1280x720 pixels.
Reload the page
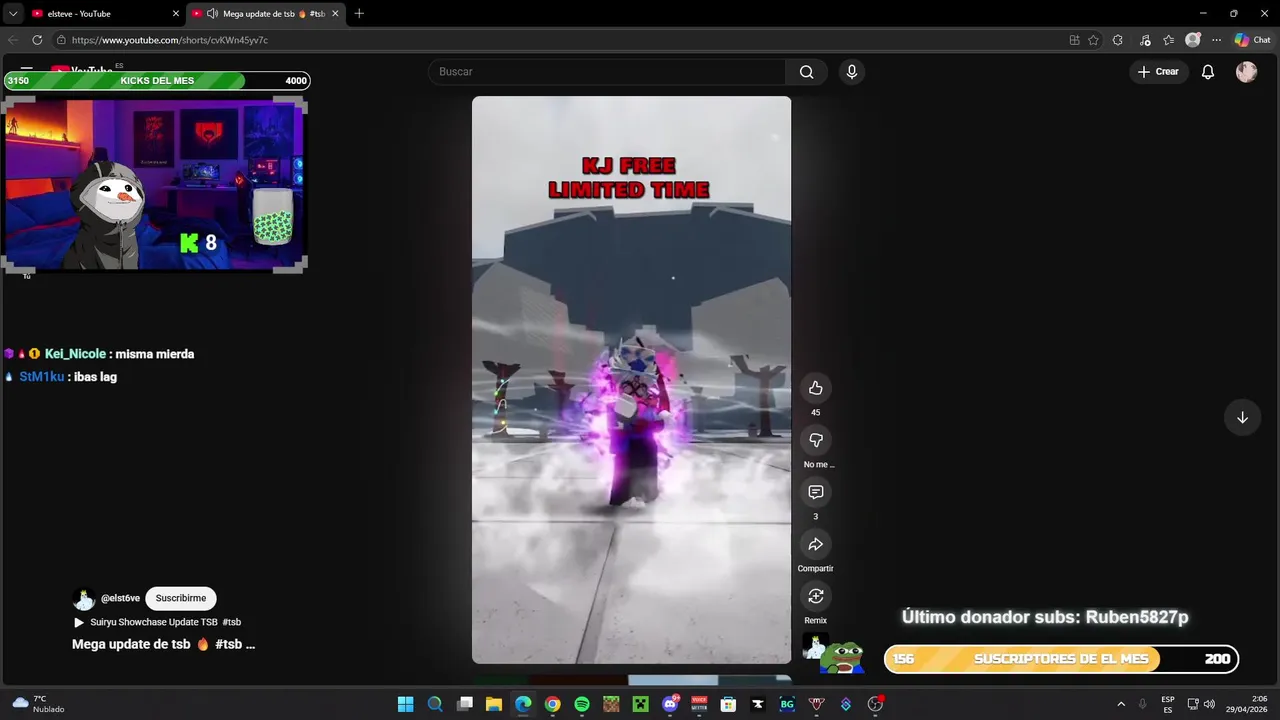[37, 40]
